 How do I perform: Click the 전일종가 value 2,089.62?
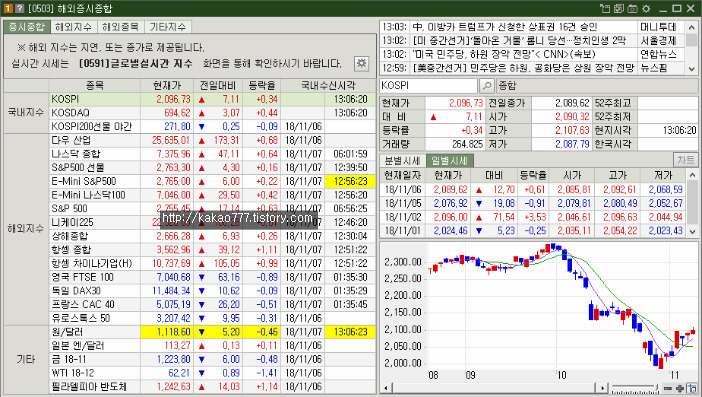pos(562,103)
